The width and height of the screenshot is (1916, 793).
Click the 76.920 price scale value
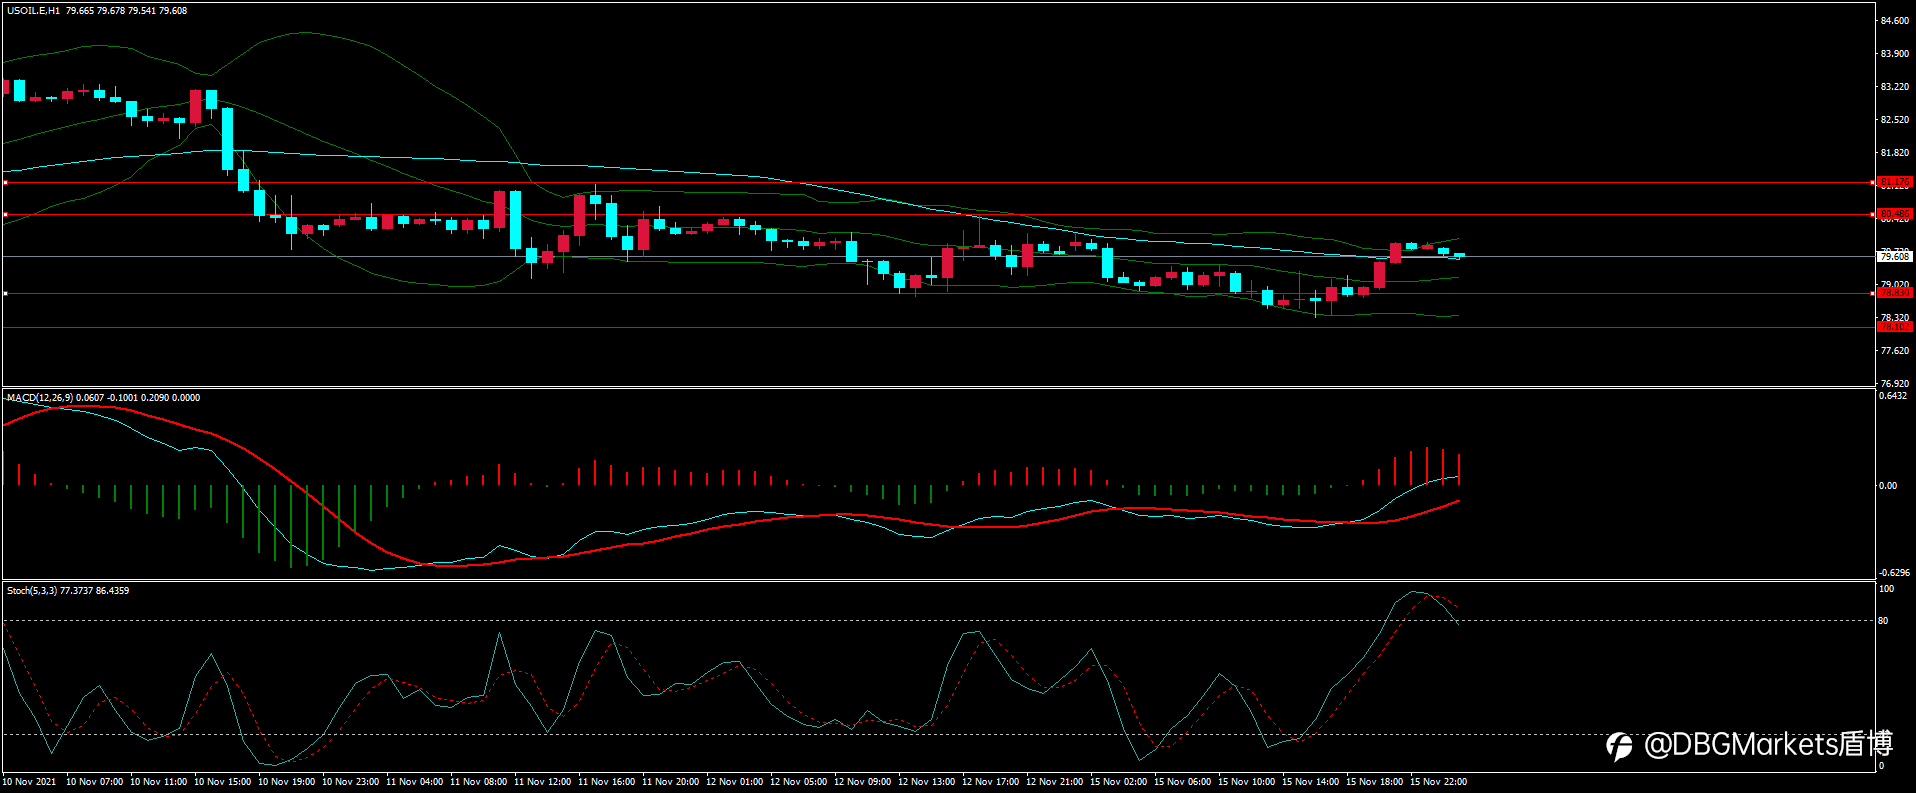[1895, 384]
